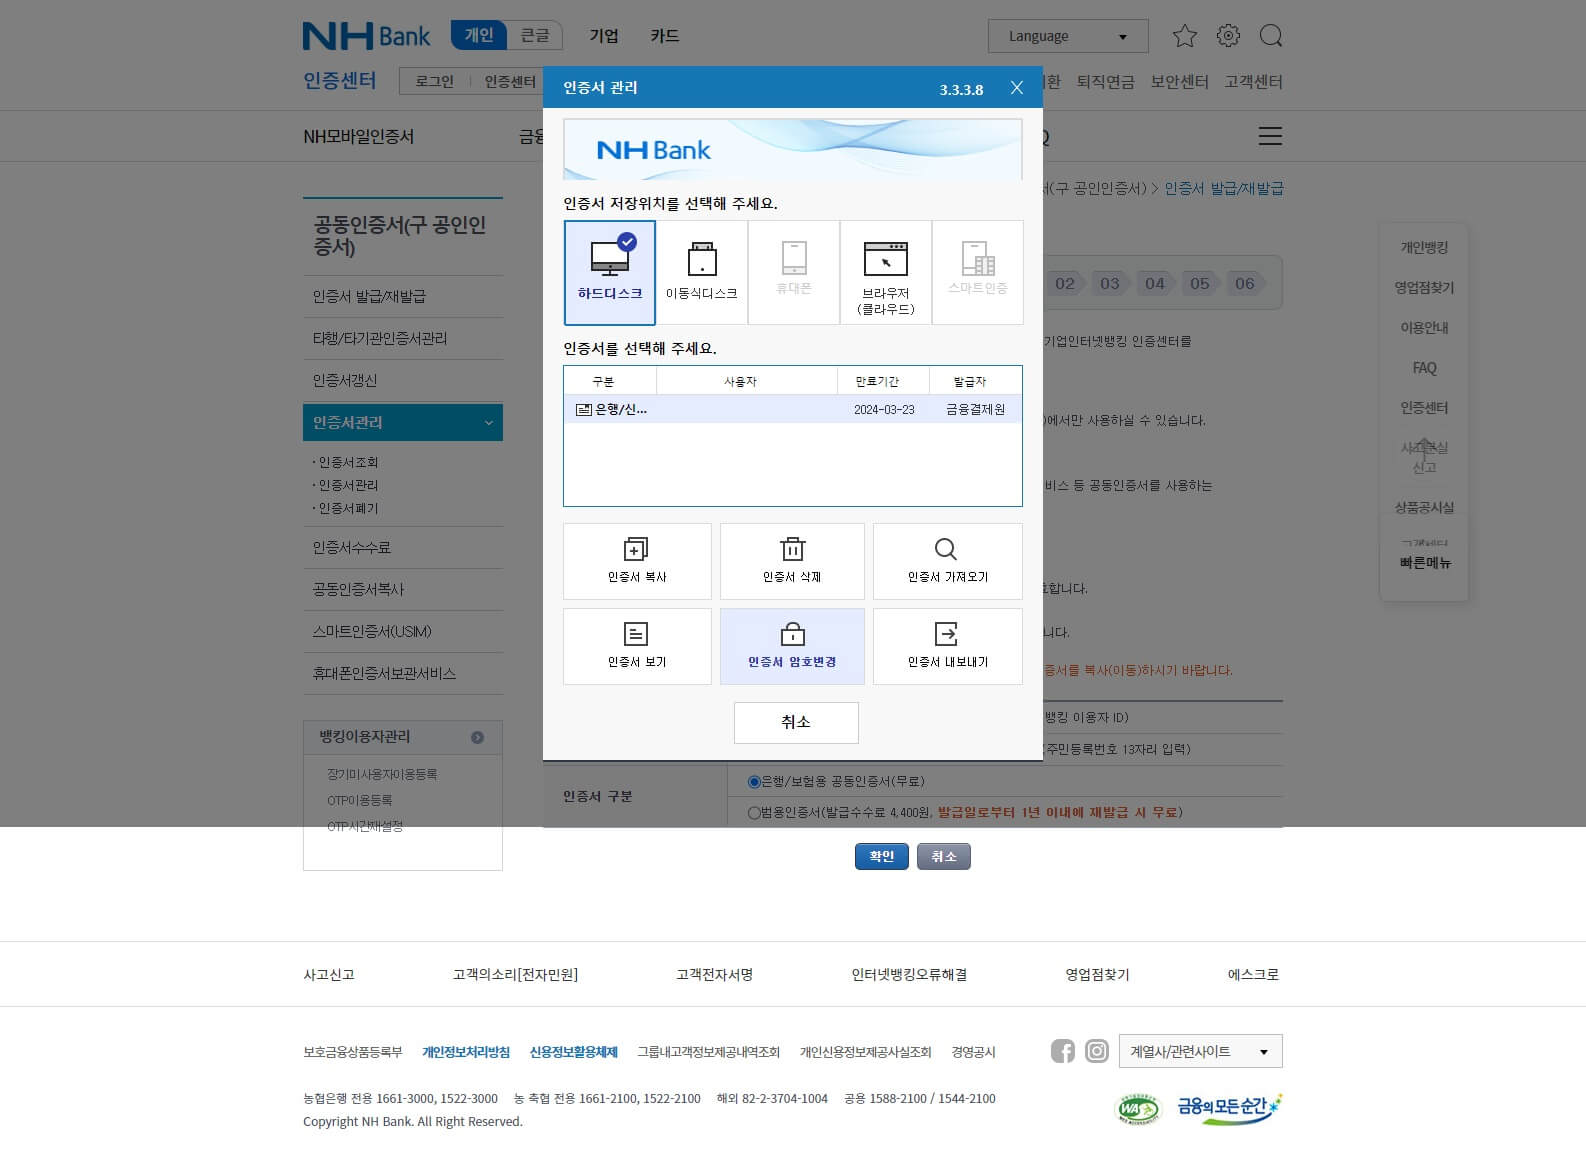Switch to 큰글 large text mode
Viewport: 1586px width, 1173px height.
coord(535,35)
